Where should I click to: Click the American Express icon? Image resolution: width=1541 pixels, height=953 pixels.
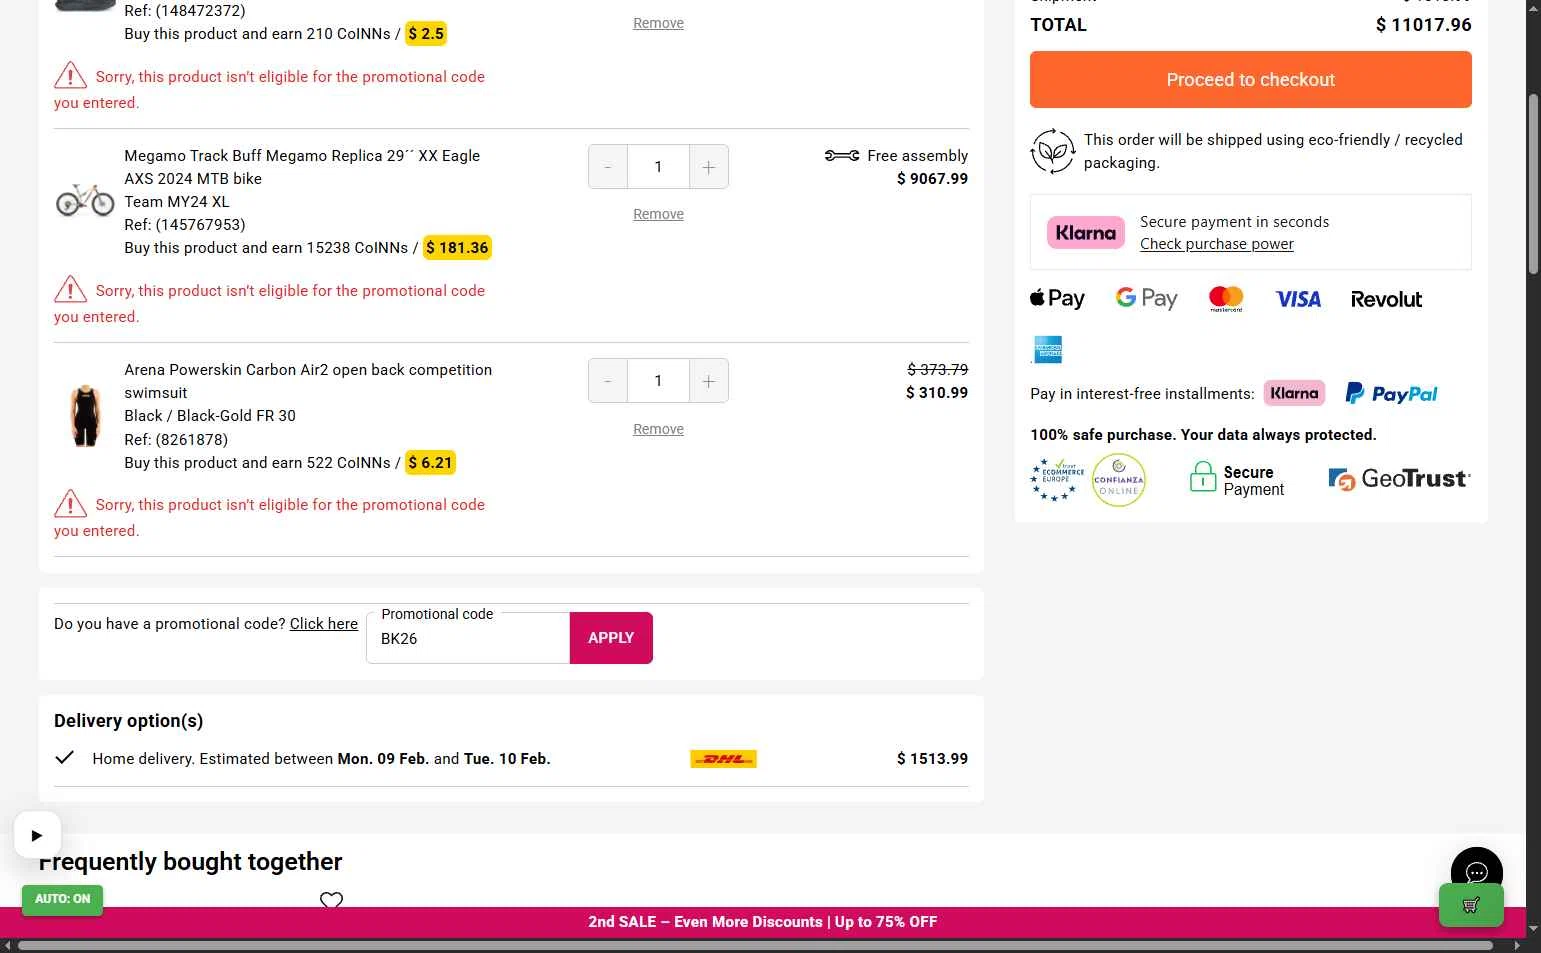click(1048, 349)
